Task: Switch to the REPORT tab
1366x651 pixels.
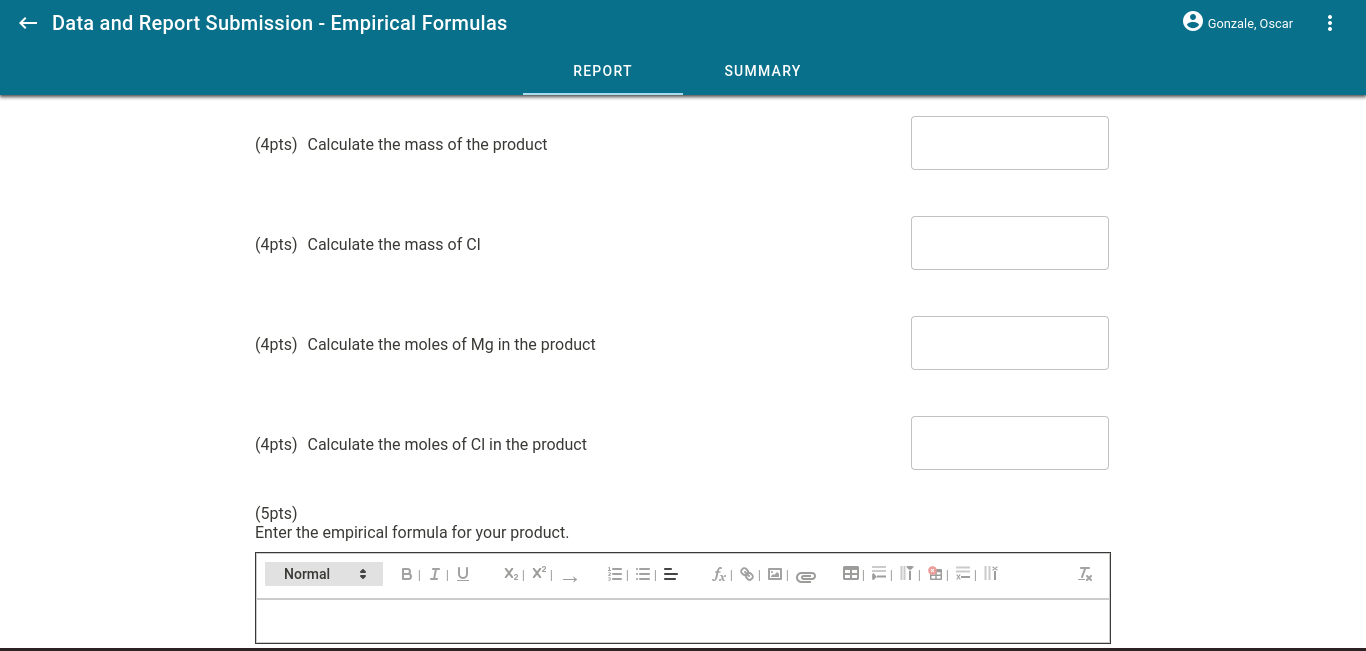Action: click(602, 70)
